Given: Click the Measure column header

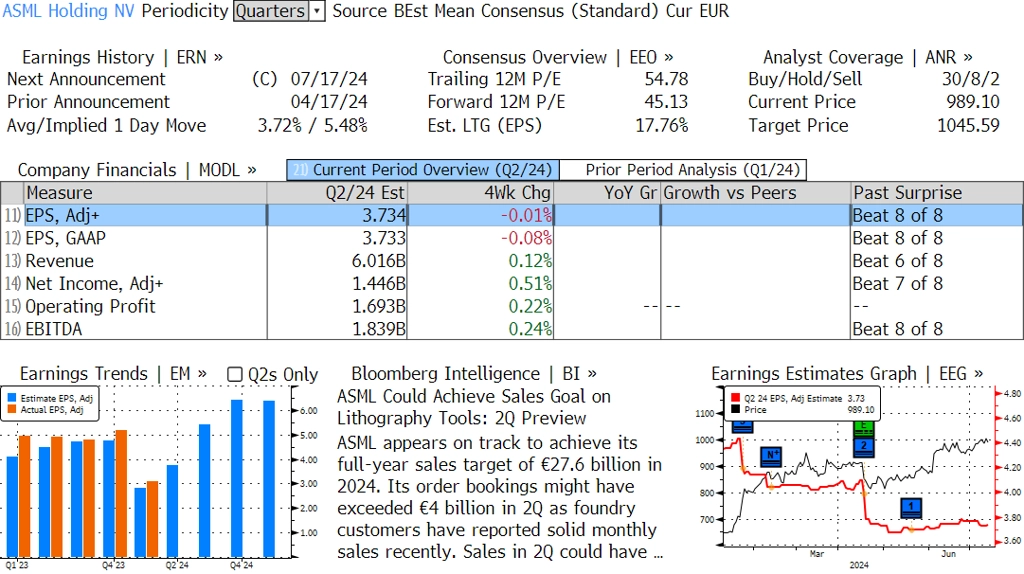Looking at the screenshot, I should click(145, 193).
